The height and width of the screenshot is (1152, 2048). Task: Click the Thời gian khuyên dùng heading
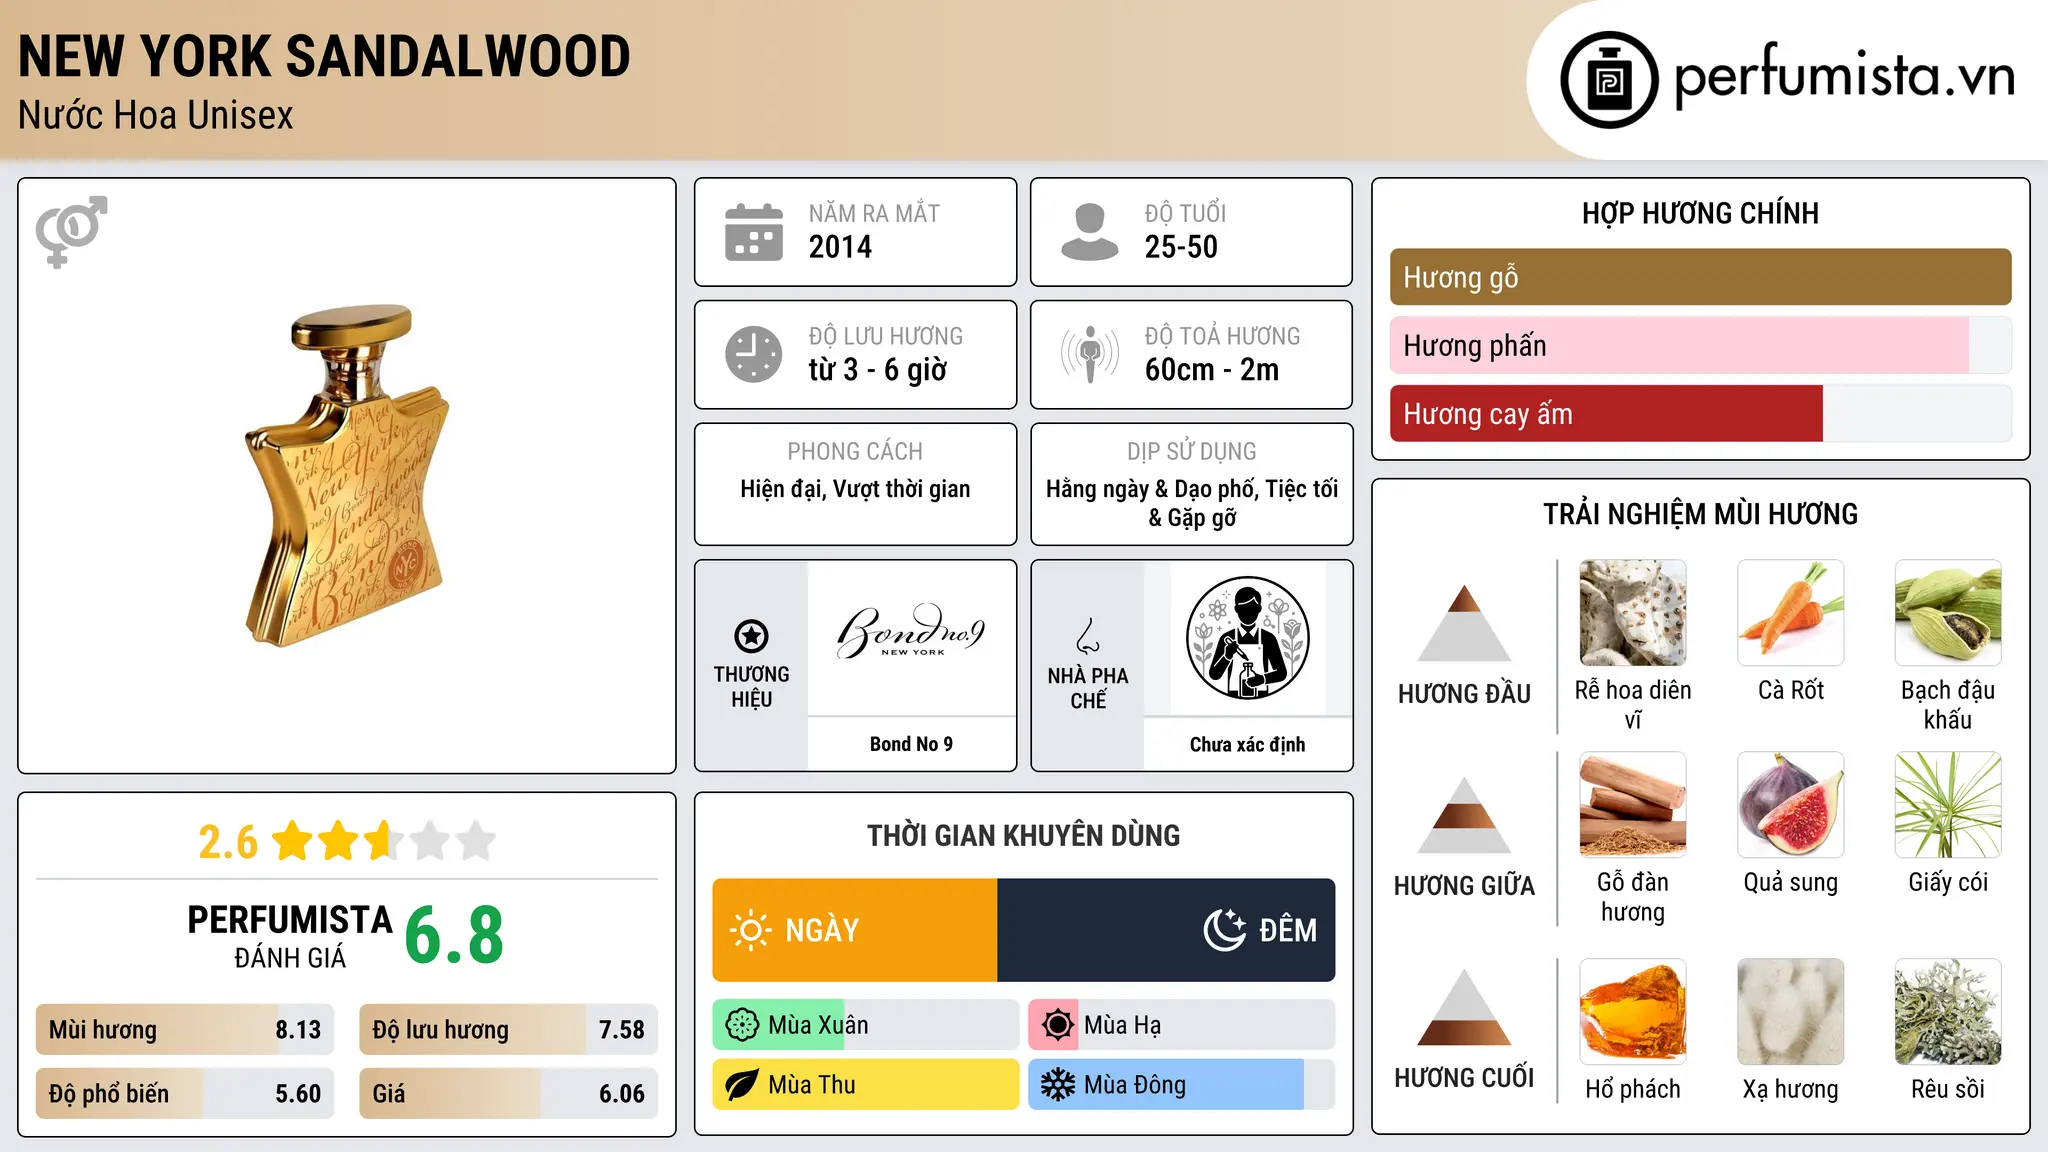(1023, 835)
